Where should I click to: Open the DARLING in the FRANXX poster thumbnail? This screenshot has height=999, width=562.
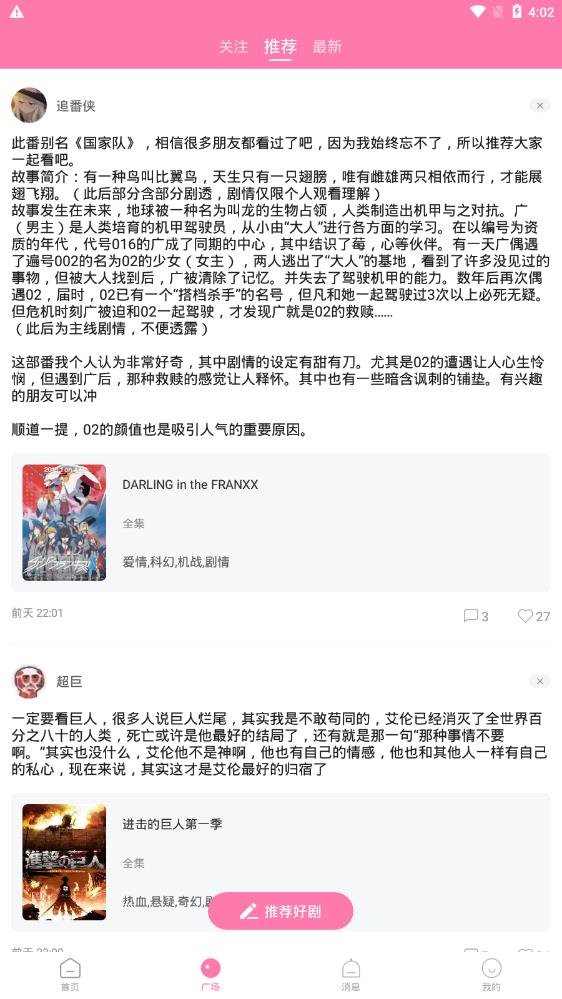(64, 522)
